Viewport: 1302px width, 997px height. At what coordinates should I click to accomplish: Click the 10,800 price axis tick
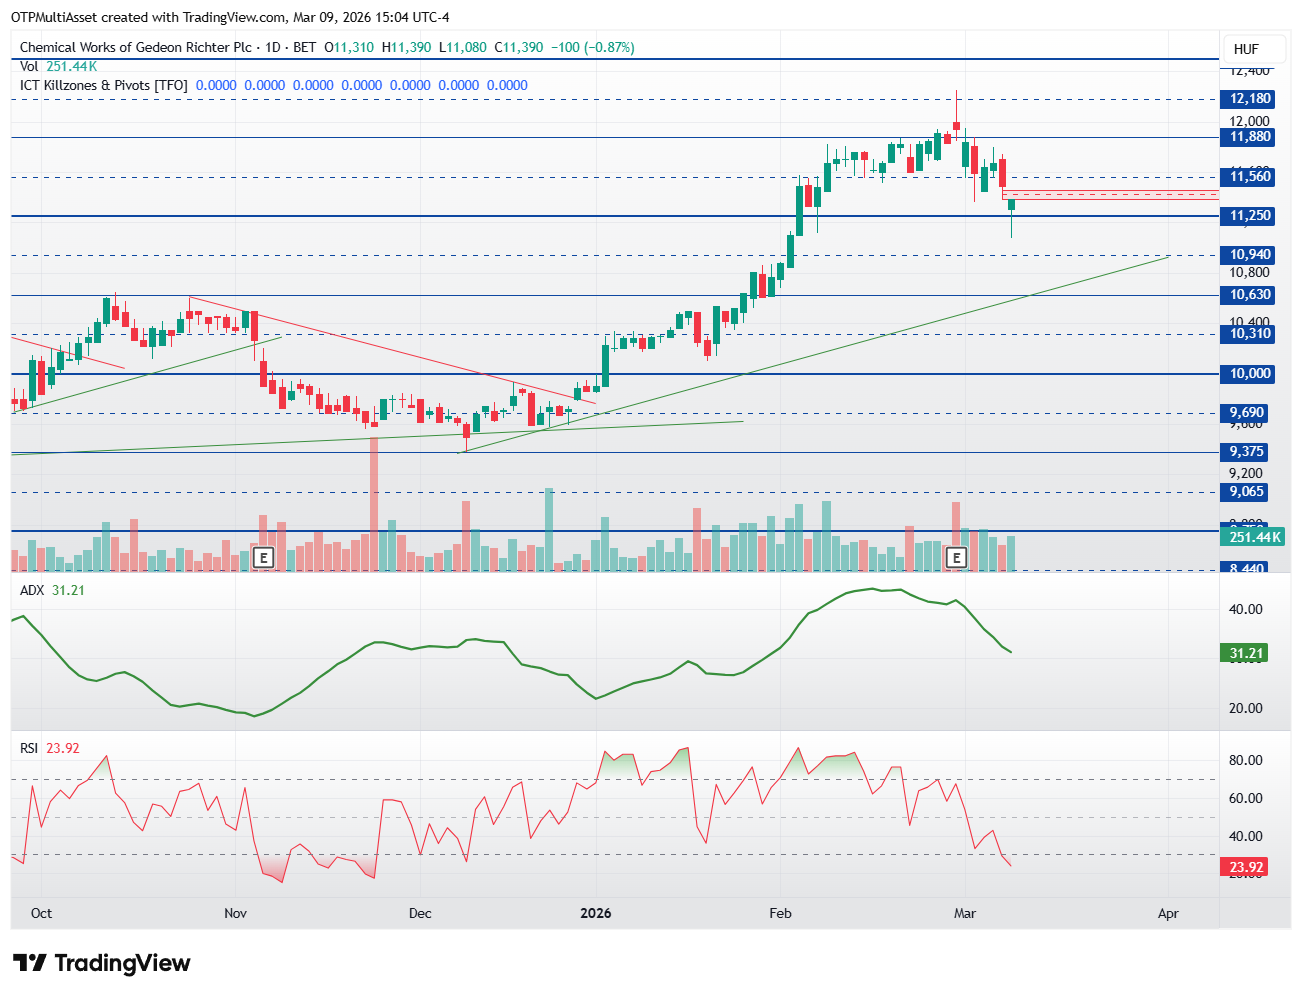tap(1249, 272)
